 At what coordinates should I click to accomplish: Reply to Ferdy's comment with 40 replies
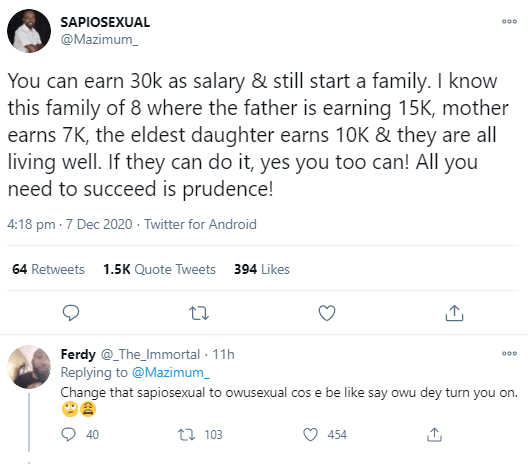coord(68,434)
